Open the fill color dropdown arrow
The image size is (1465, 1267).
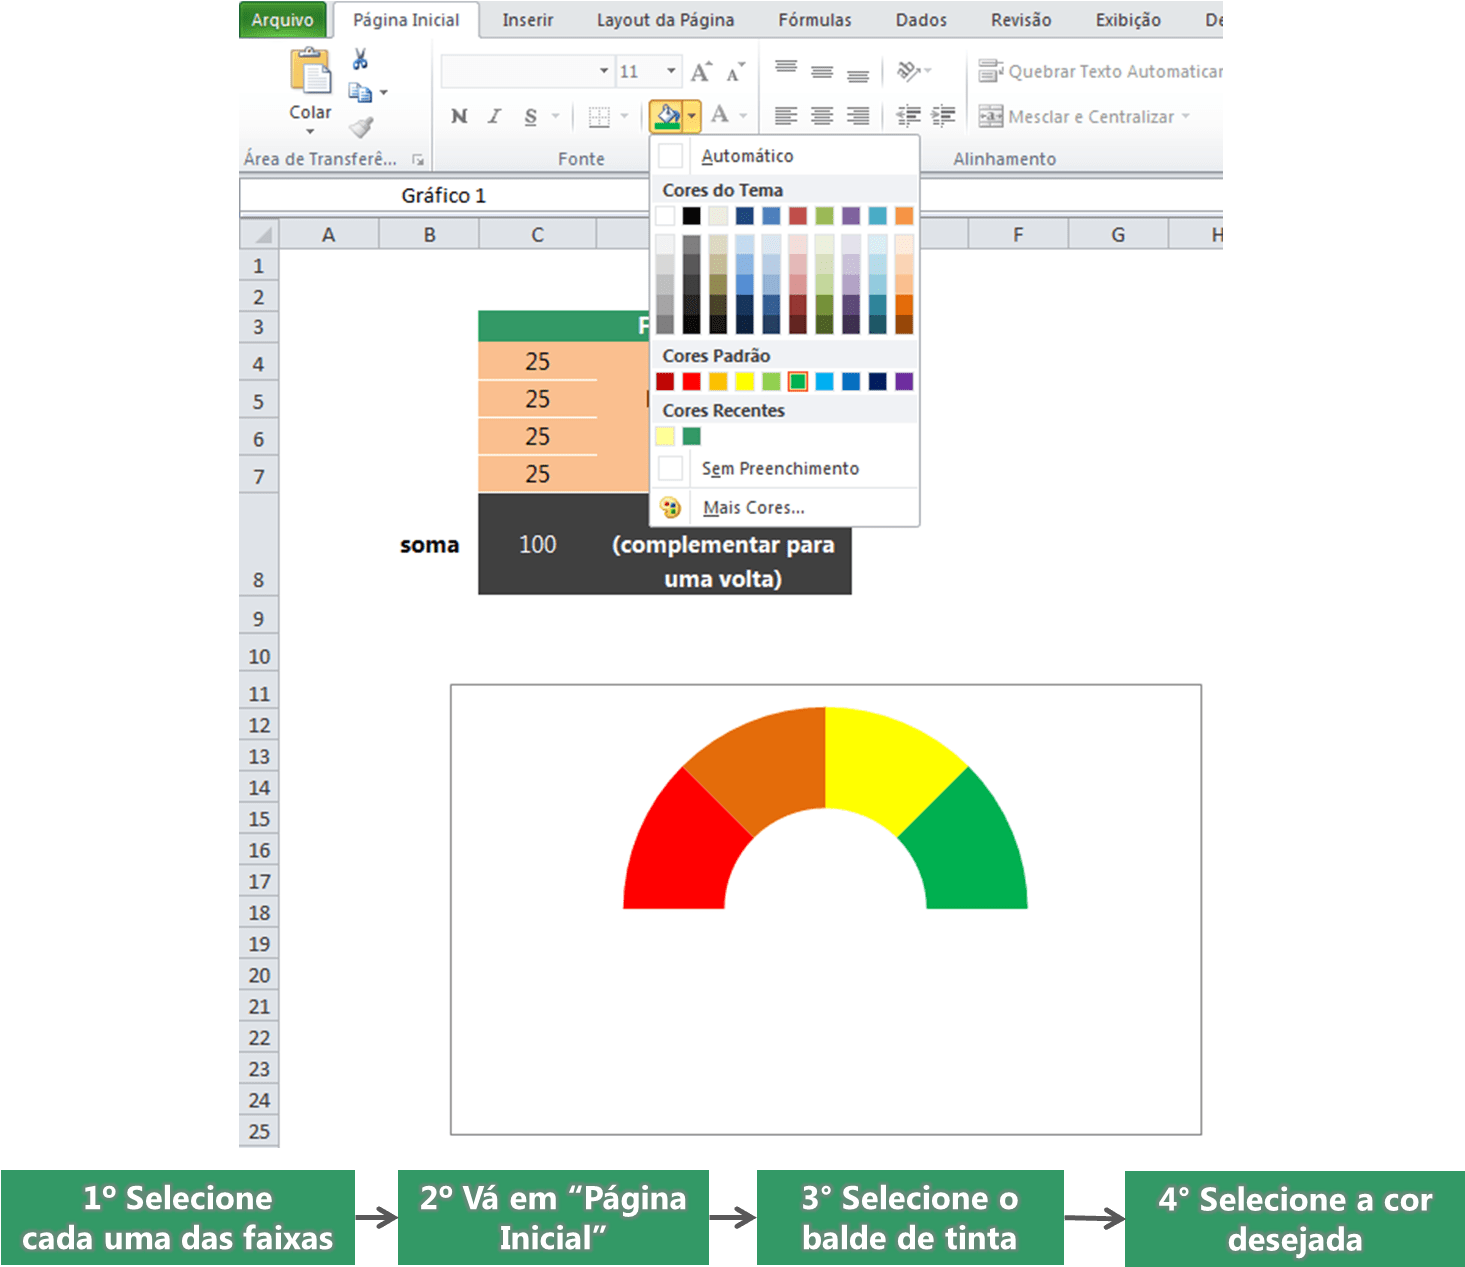[692, 116]
